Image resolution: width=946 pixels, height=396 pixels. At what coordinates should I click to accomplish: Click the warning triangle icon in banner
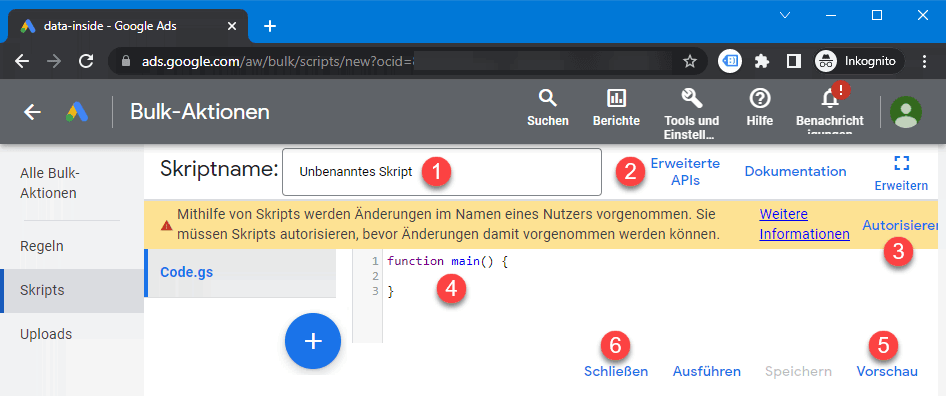click(166, 226)
